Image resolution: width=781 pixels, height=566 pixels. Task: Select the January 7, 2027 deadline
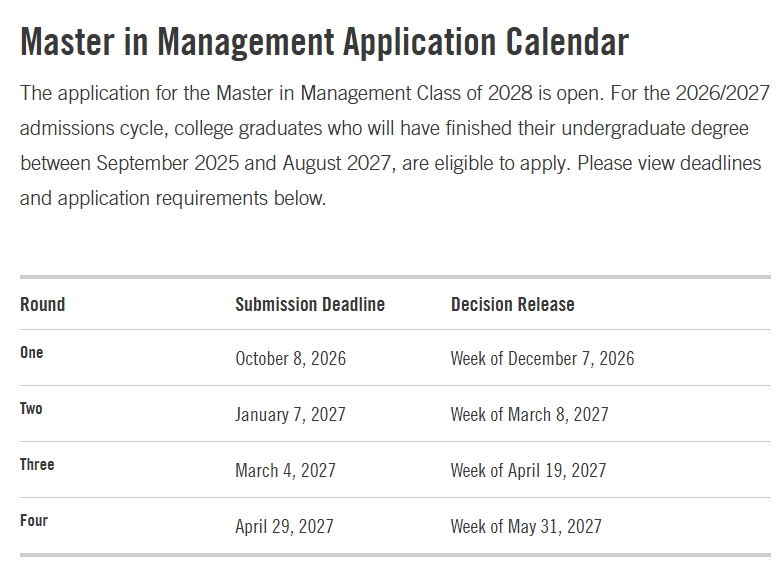[290, 415]
